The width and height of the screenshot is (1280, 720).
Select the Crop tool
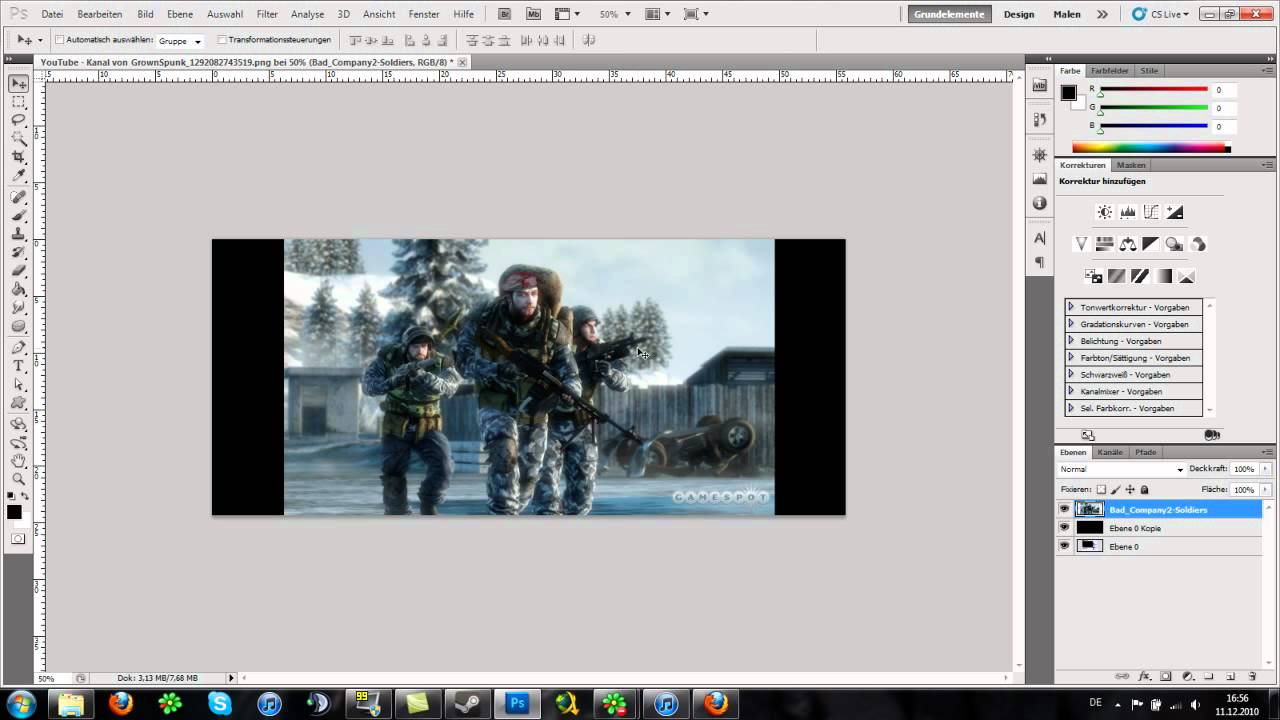18,157
